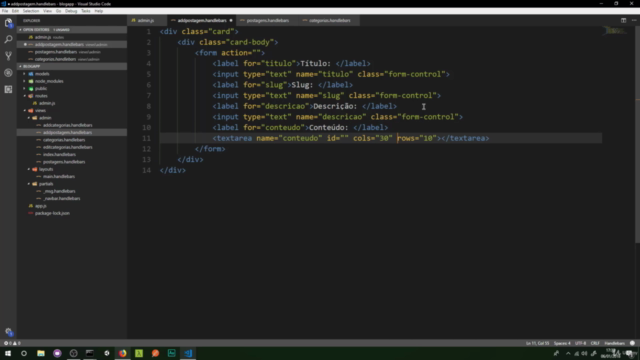
Task: Select the addpostagem.handlebars editor tab
Action: point(202,20)
